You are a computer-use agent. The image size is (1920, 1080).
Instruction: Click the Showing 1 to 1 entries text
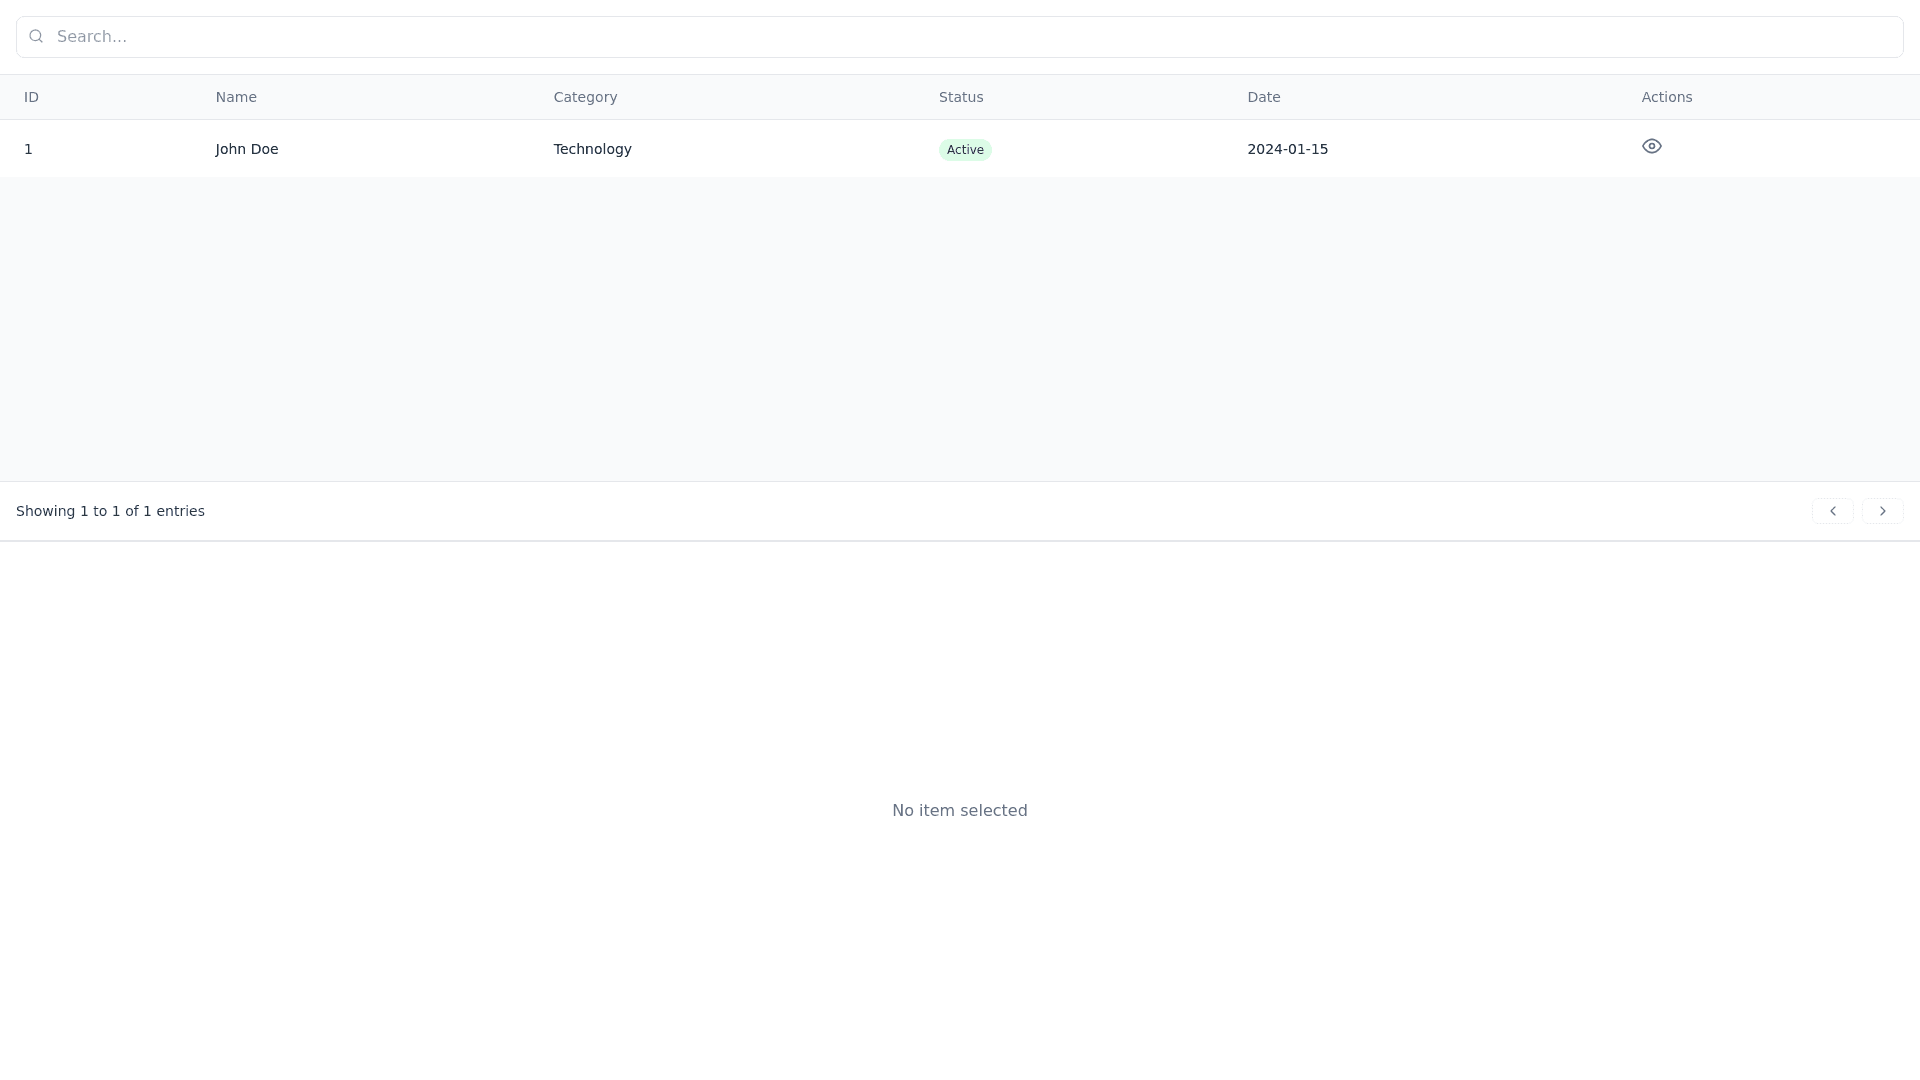[x=110, y=511]
